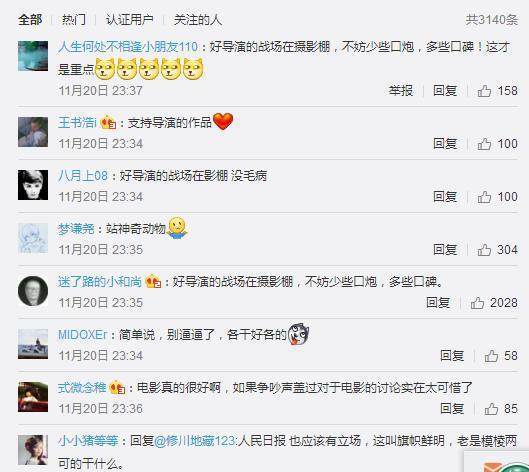Like the comment with 2028 likes

[477, 303]
